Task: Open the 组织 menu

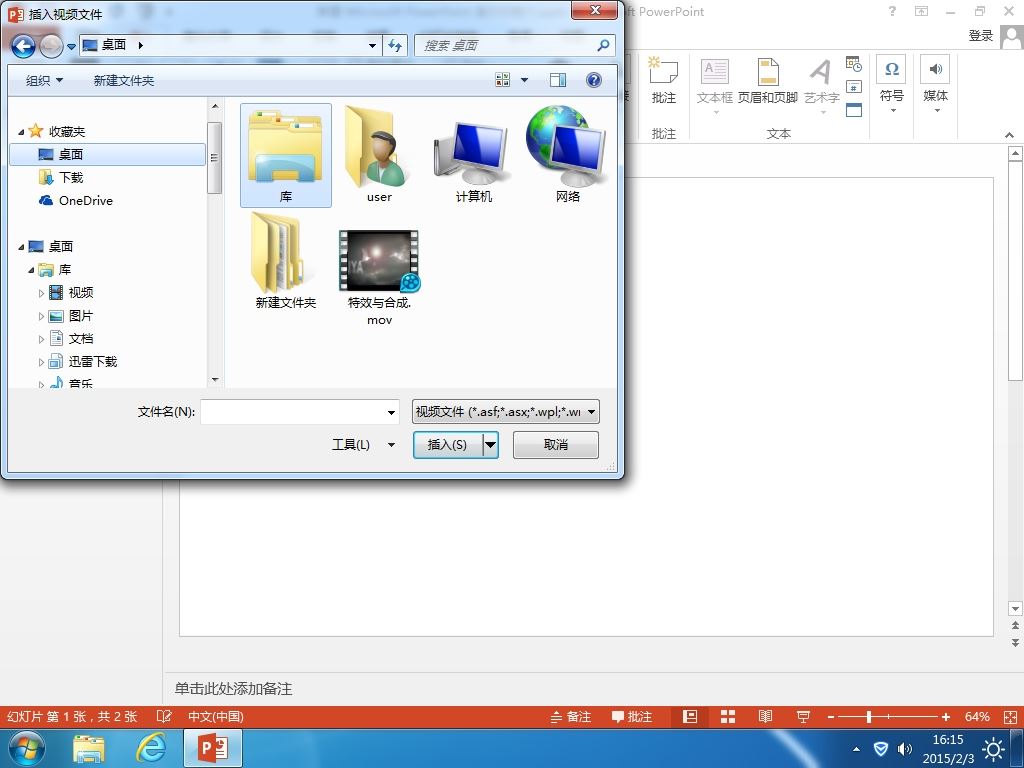Action: click(x=44, y=80)
